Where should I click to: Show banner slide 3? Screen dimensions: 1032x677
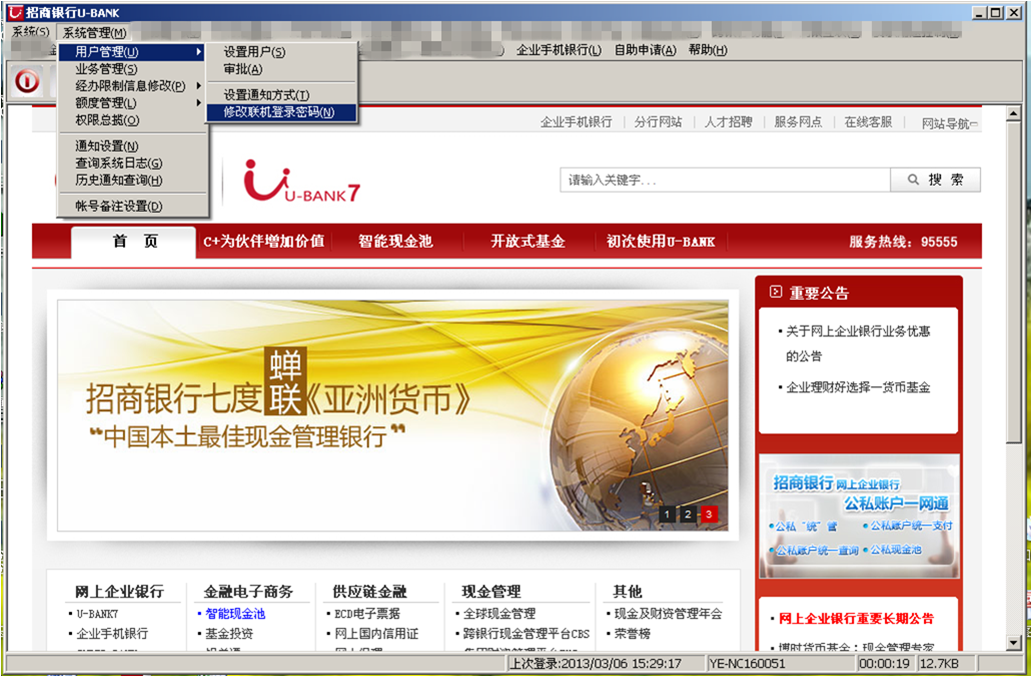click(709, 514)
